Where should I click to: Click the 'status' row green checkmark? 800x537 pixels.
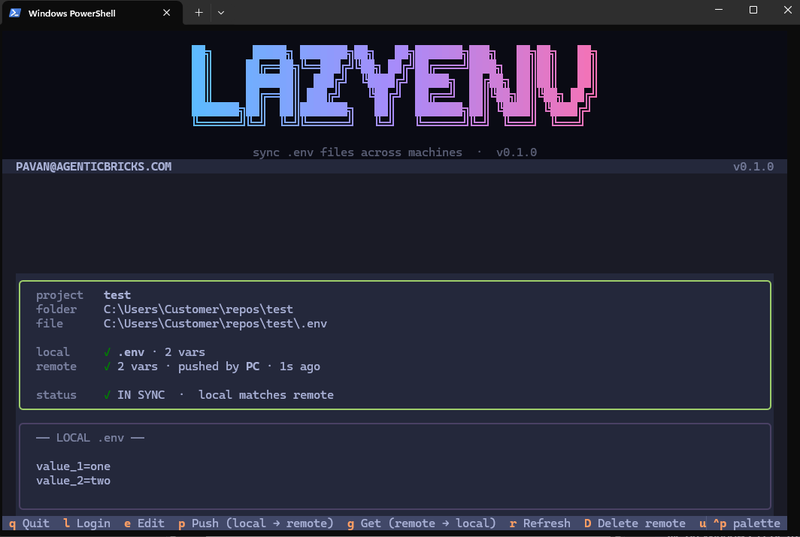point(107,395)
